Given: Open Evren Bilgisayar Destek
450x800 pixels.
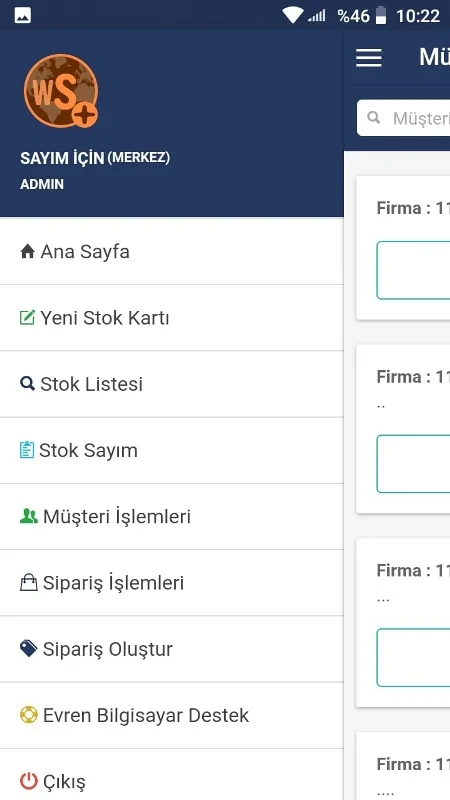Looking at the screenshot, I should click(171, 715).
